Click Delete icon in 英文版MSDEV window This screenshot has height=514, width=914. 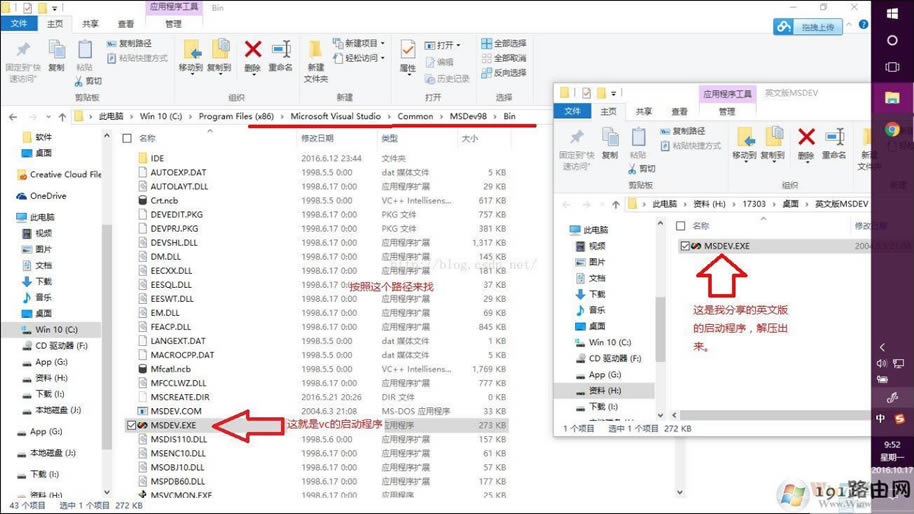pyautogui.click(x=806, y=140)
